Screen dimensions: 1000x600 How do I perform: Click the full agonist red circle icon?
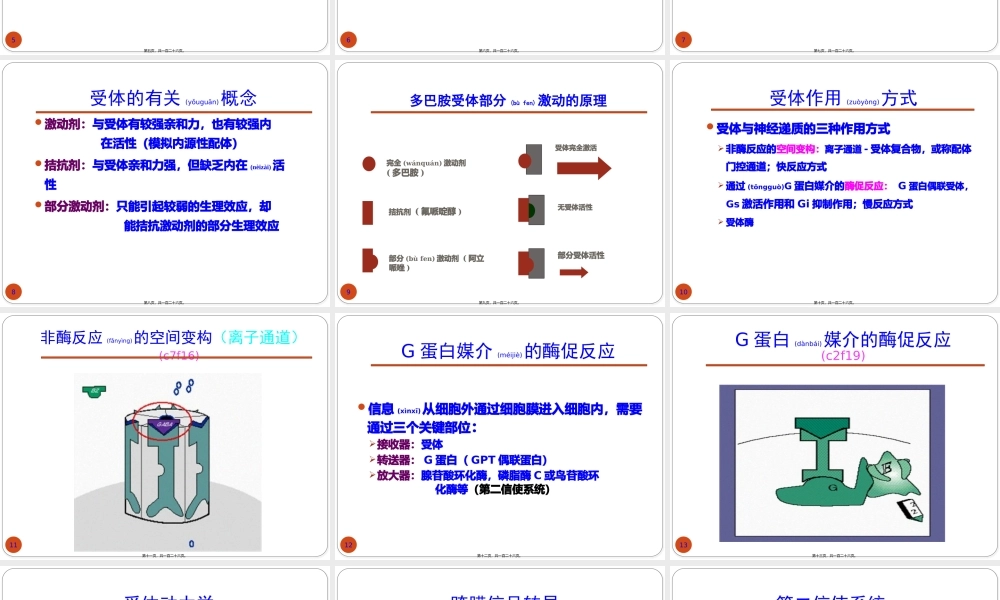(368, 162)
